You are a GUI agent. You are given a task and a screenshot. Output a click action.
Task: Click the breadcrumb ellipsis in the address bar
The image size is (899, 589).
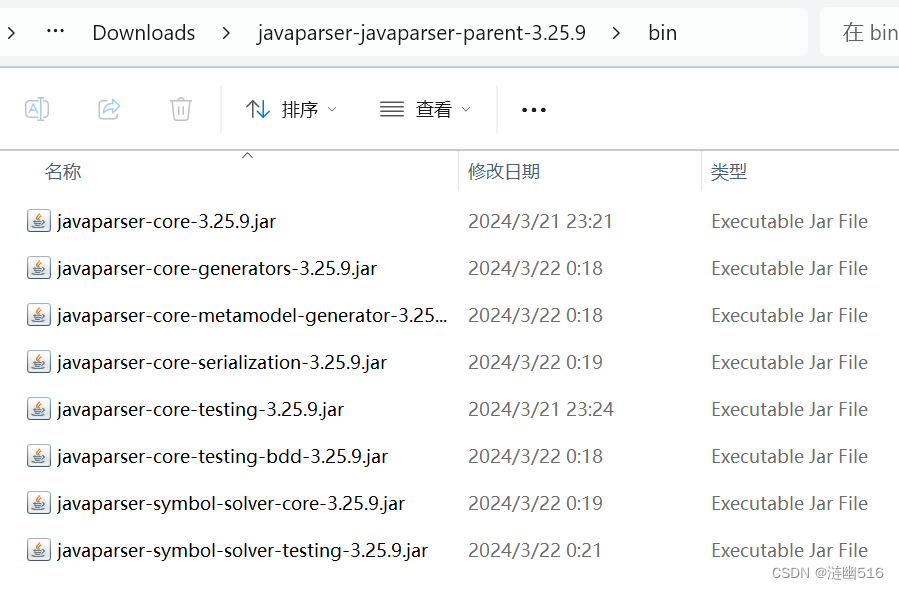[55, 32]
